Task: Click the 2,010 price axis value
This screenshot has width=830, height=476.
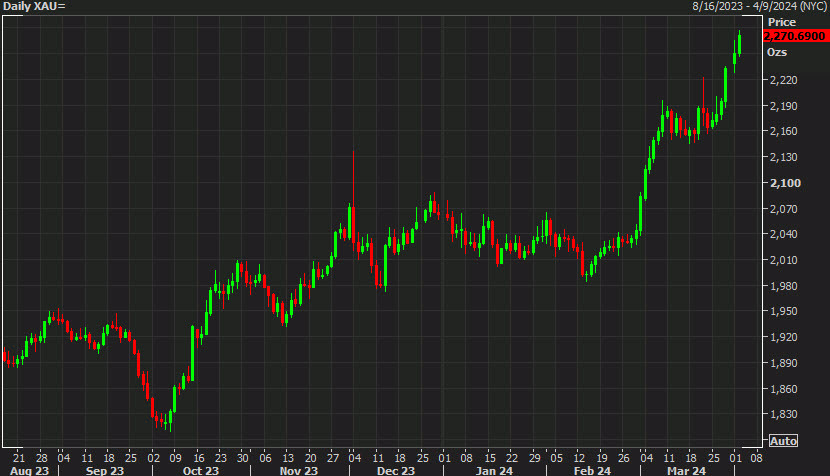Action: (783, 260)
